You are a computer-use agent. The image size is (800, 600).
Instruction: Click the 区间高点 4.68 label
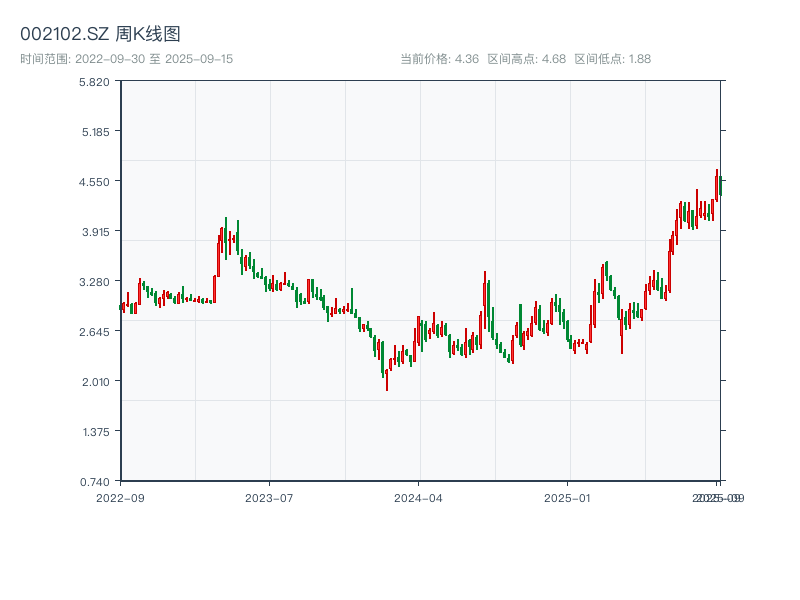526,59
